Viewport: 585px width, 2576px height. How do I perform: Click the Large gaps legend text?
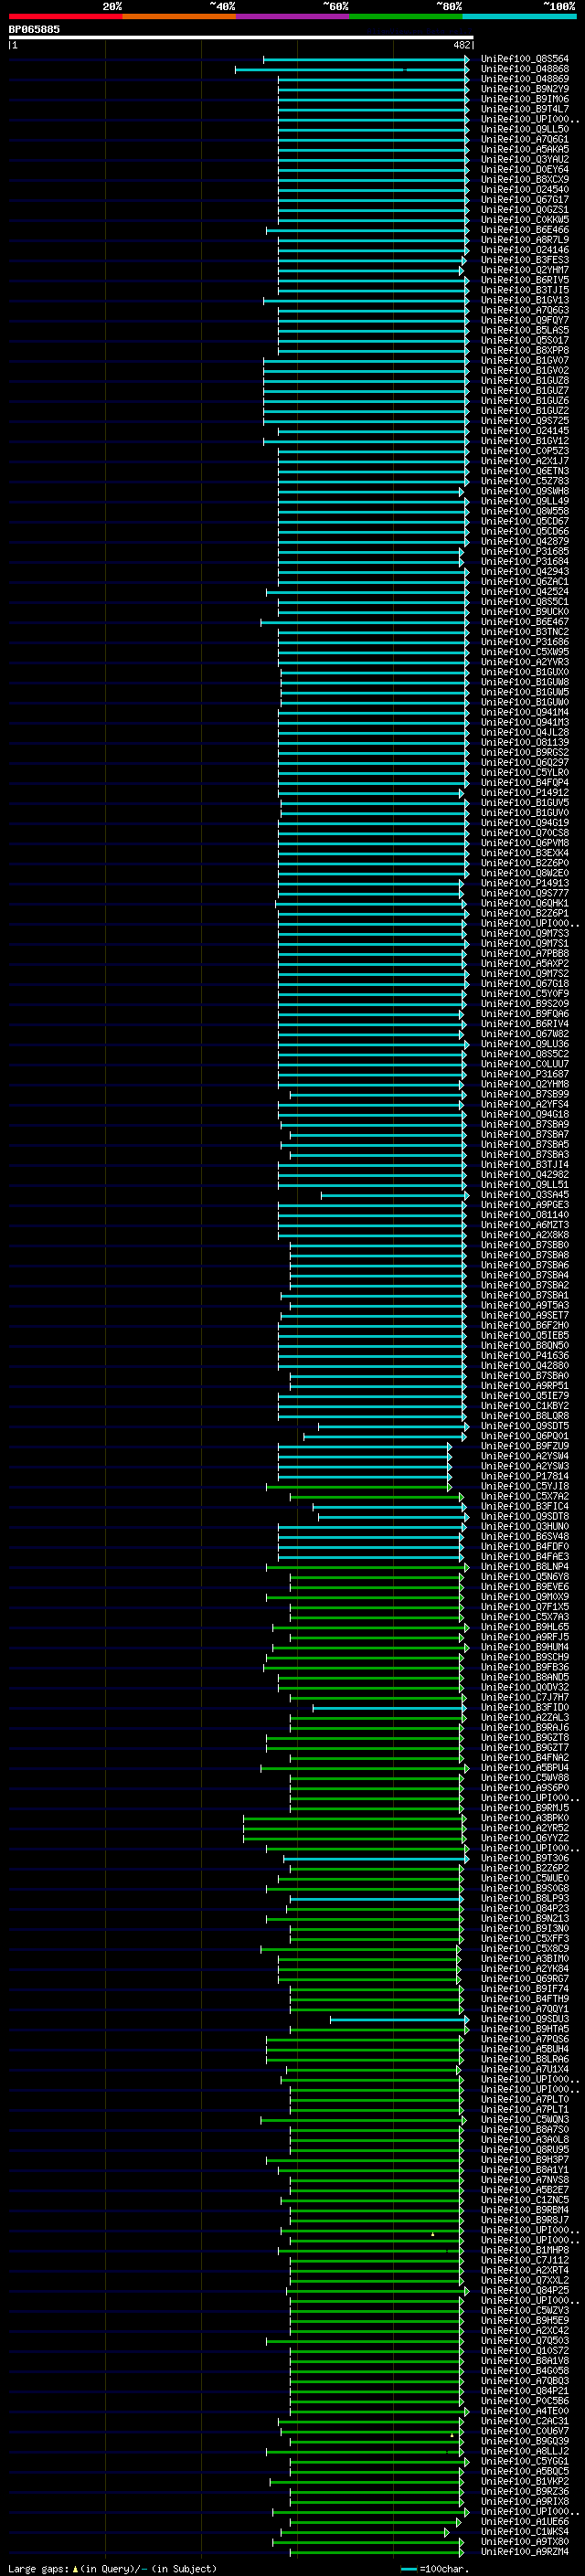click(112, 2569)
